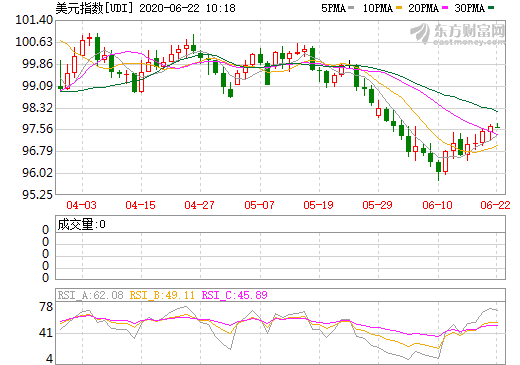Click price axis label 98.32
Viewport: 520px width, 365px height.
(37, 108)
